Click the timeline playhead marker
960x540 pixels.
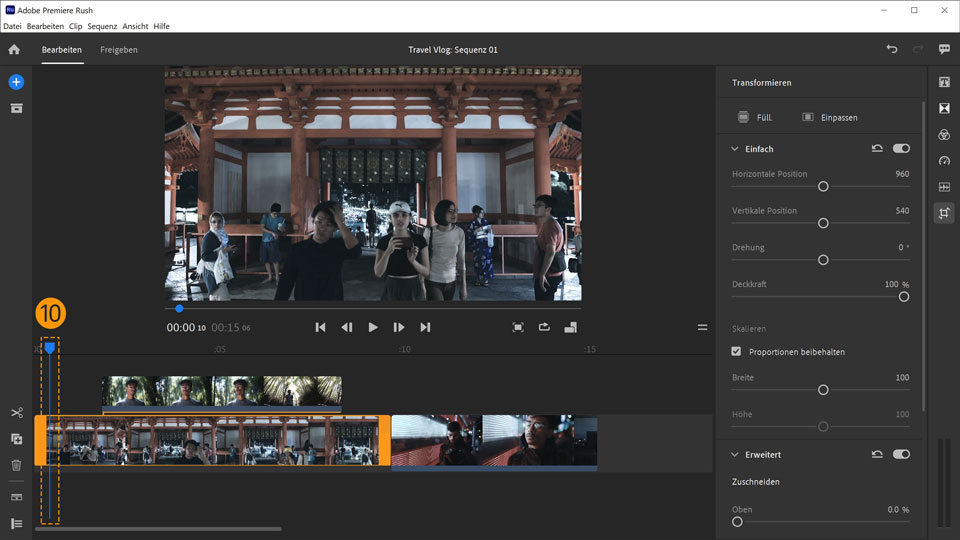(50, 348)
